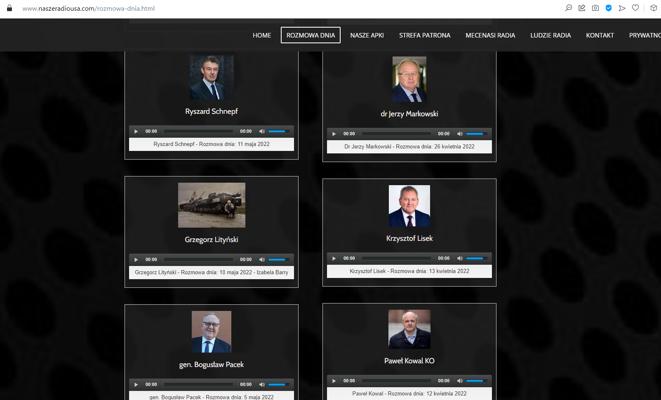Mute the dr Jerzy Markowski player speaker icon
This screenshot has width=661, height=400.
click(x=460, y=134)
